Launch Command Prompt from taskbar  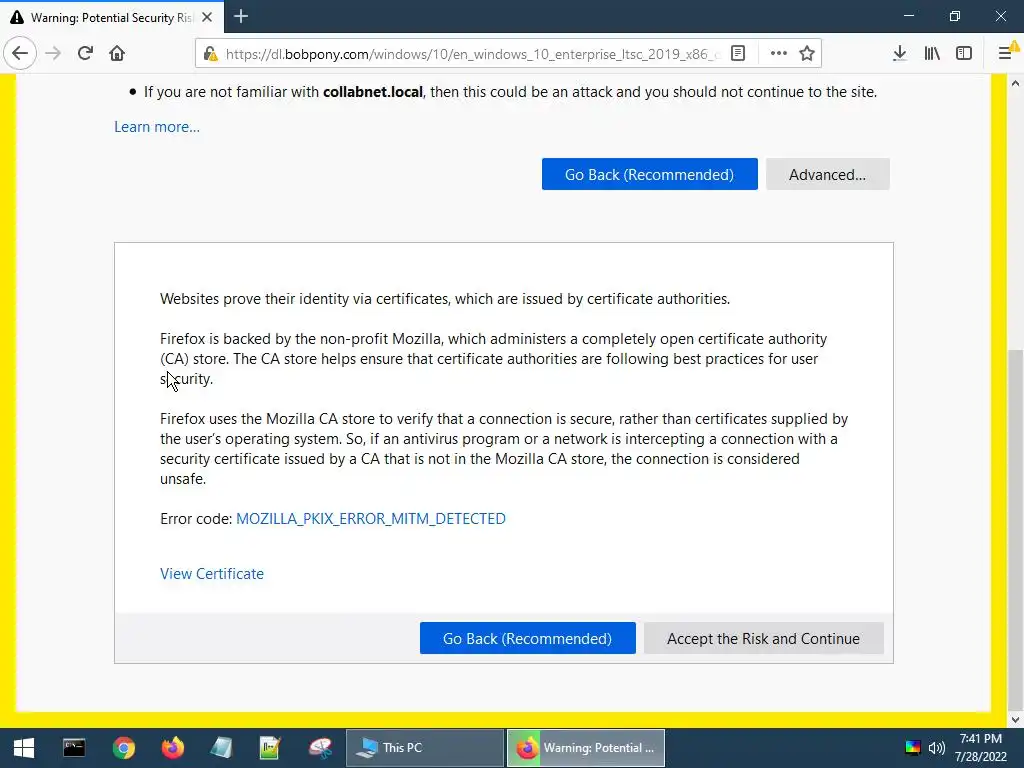click(74, 748)
